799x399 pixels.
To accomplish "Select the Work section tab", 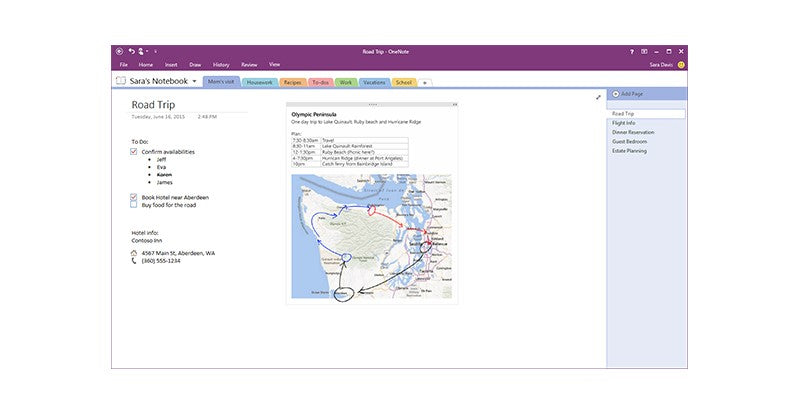I will [346, 83].
